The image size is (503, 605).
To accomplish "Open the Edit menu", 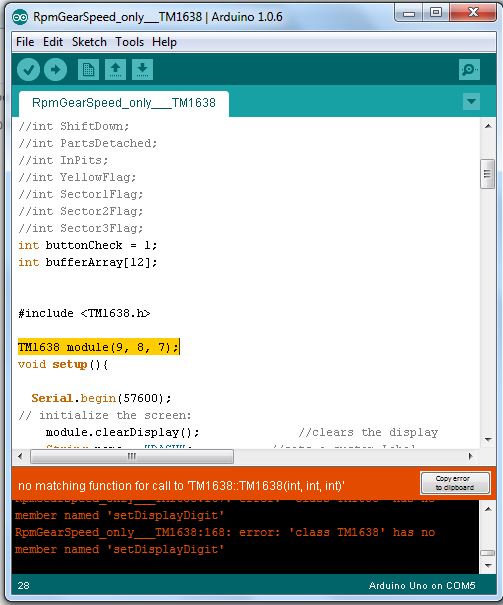I will [53, 42].
